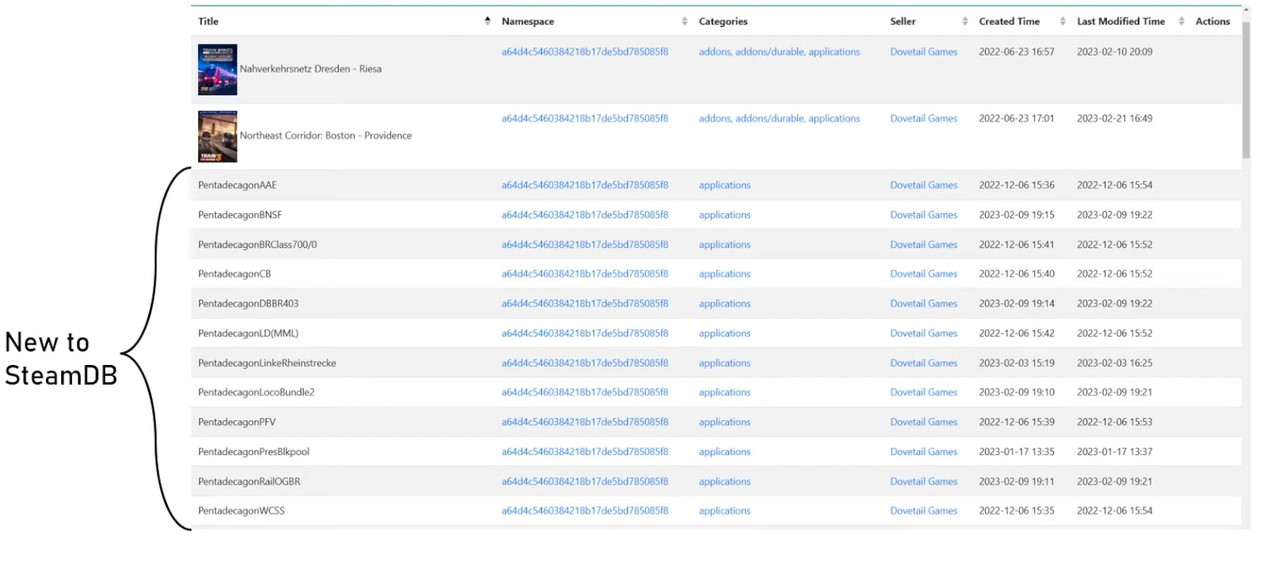Select the PentadecagonDBBR403 title

click(x=248, y=304)
